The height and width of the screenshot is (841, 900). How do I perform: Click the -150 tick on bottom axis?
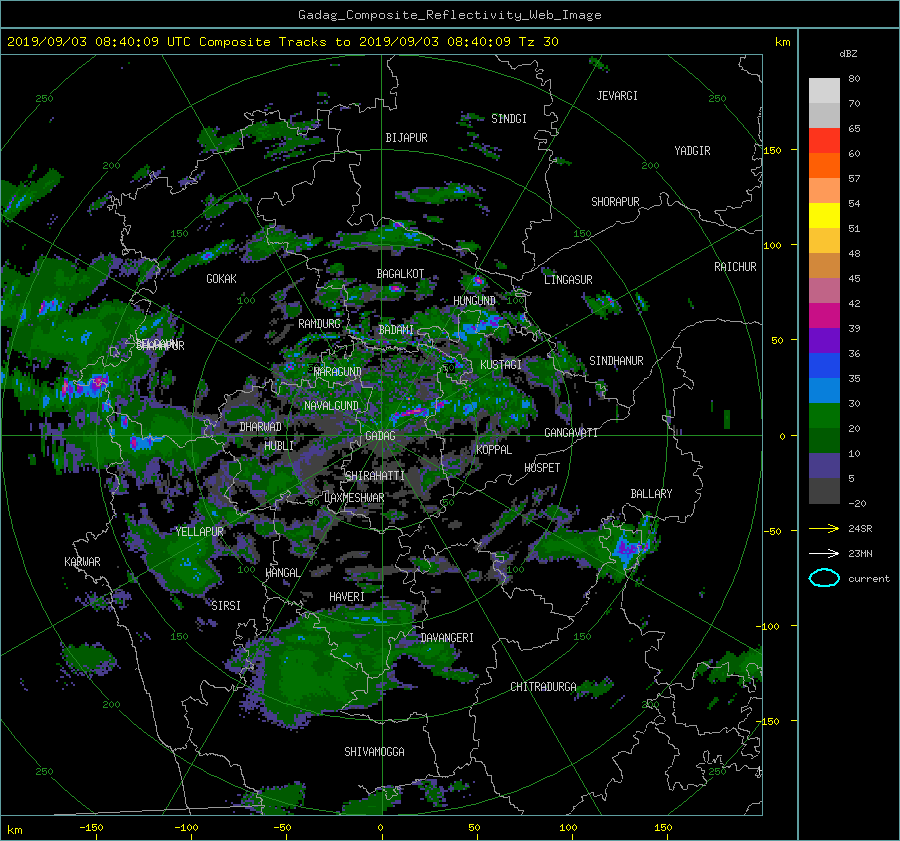coord(91,828)
